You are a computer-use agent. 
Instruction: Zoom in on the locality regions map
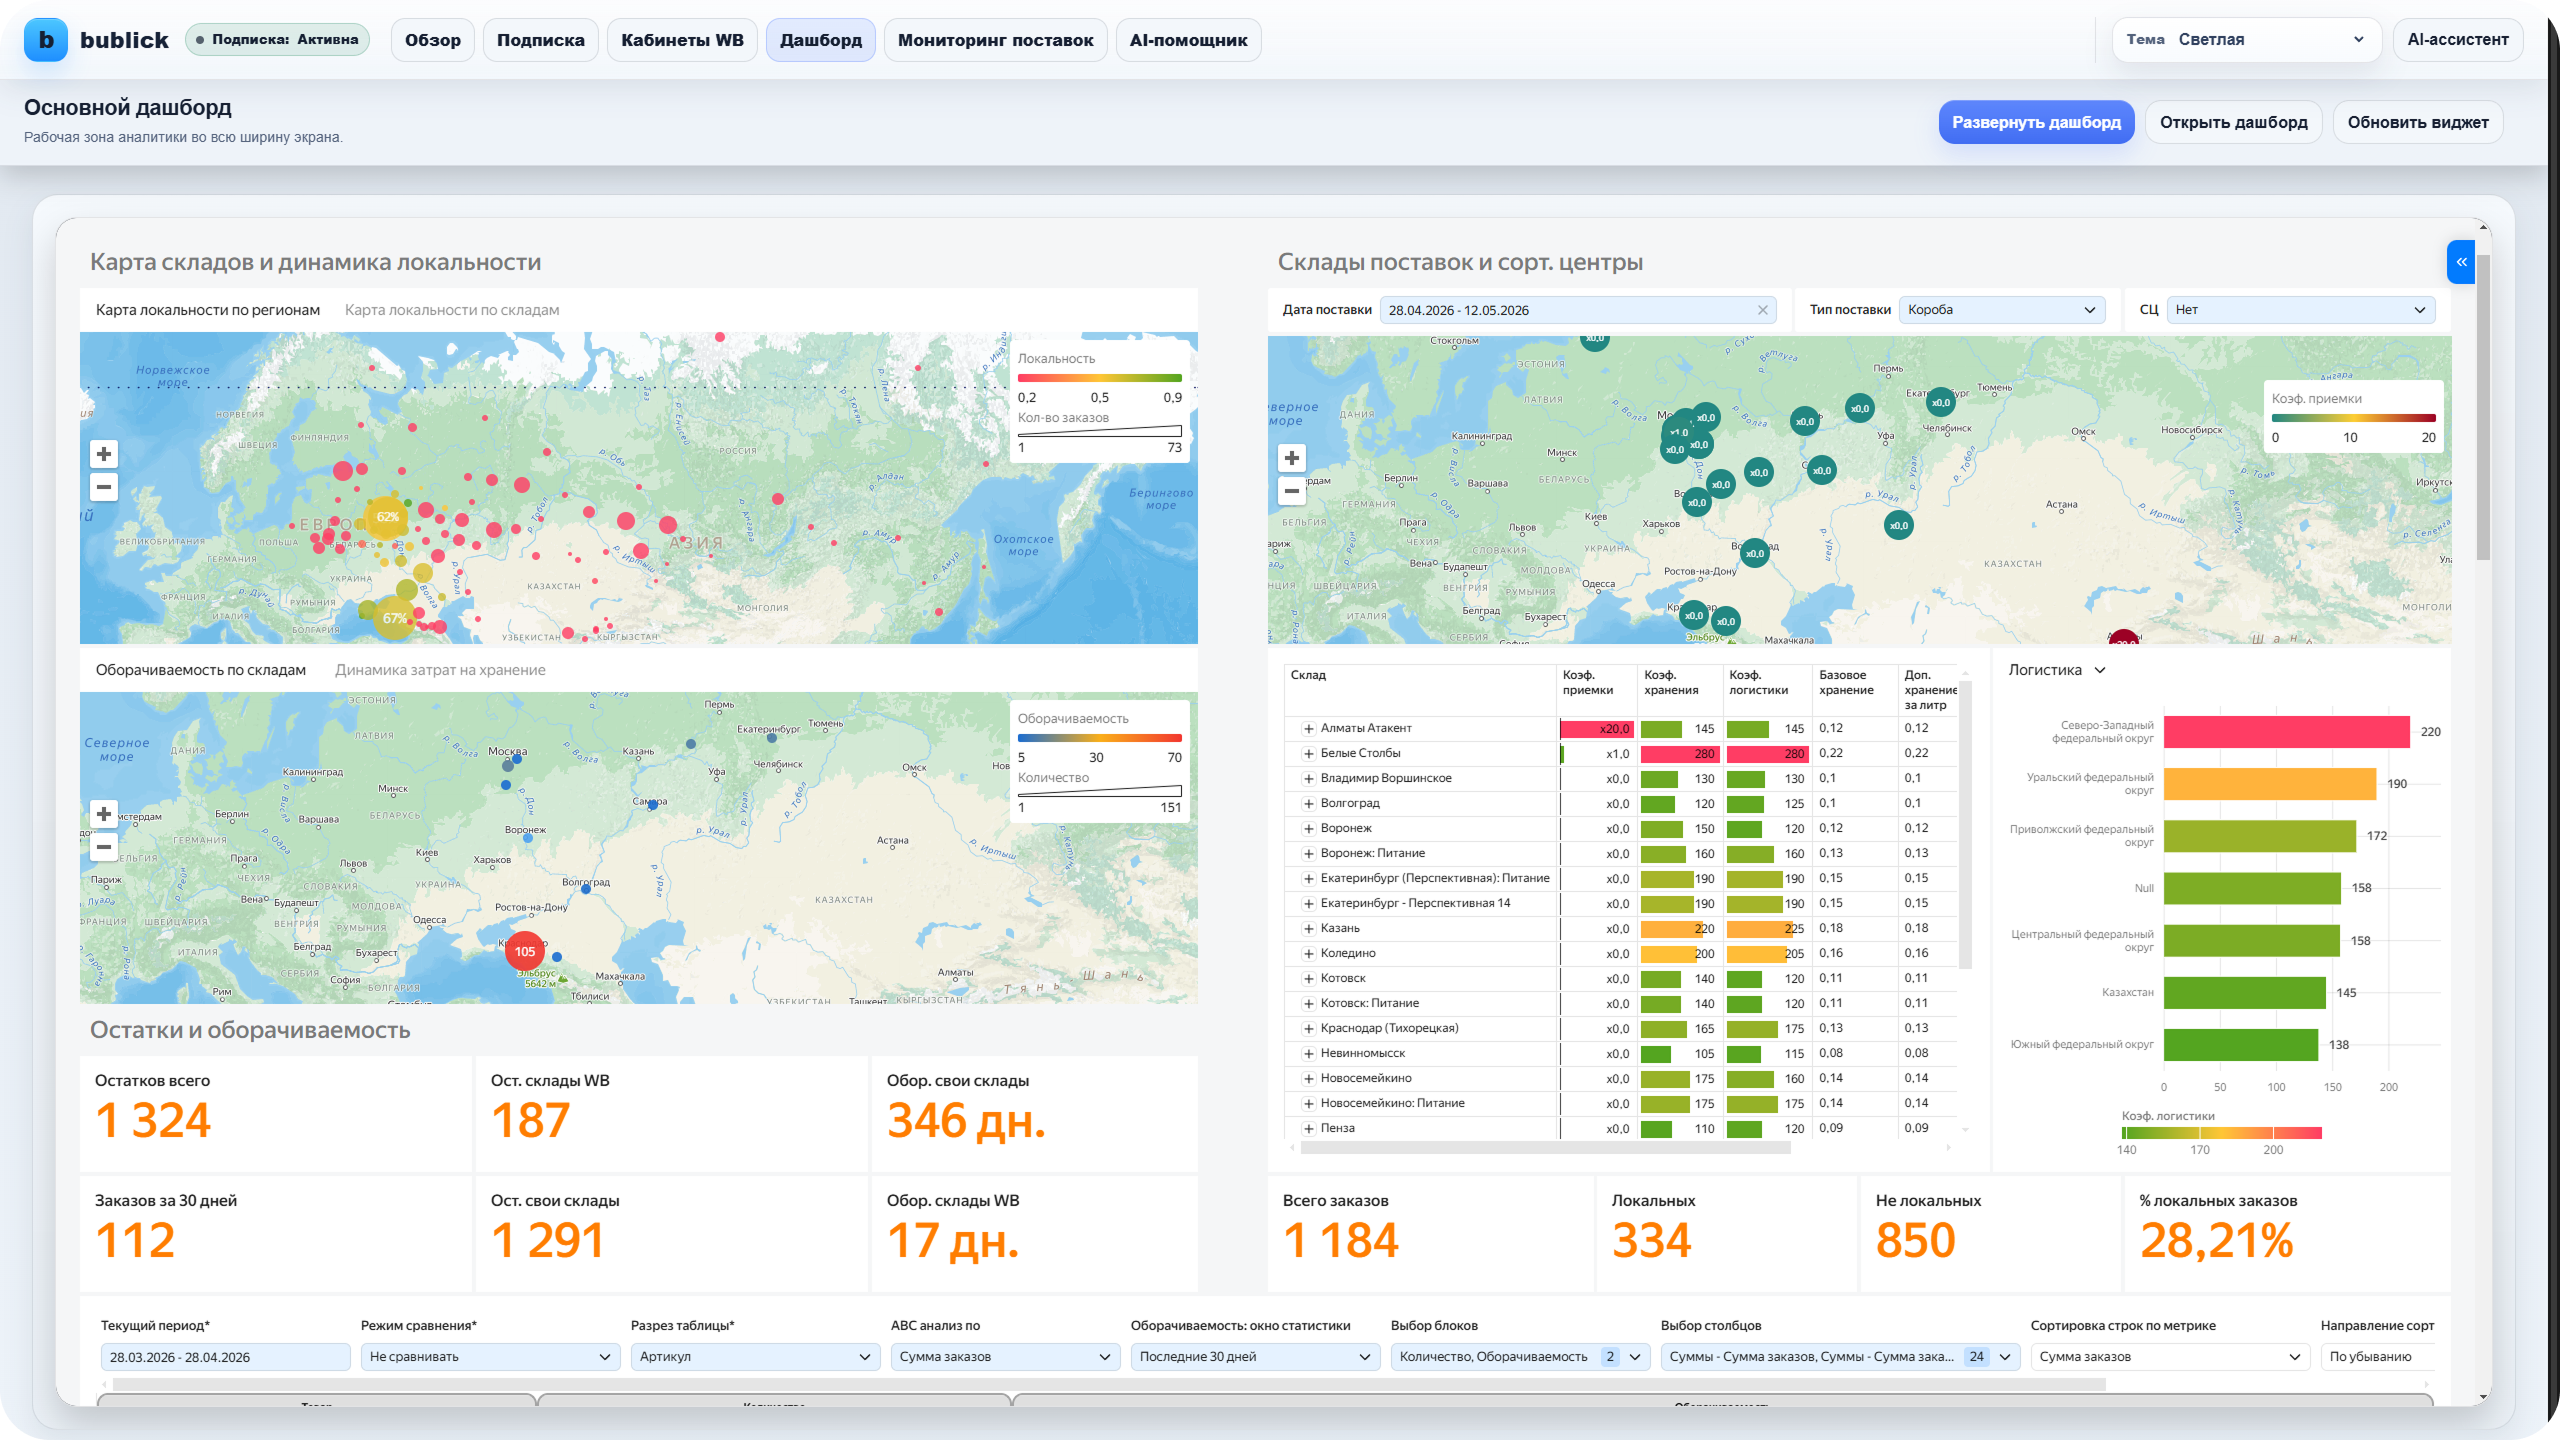click(x=104, y=454)
